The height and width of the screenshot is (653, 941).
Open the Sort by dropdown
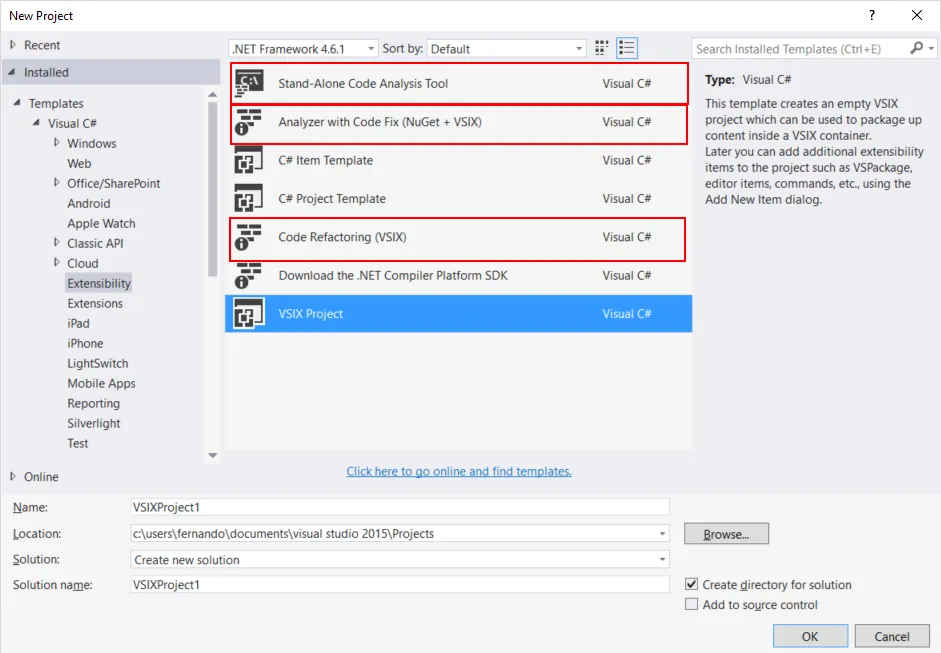tap(506, 49)
